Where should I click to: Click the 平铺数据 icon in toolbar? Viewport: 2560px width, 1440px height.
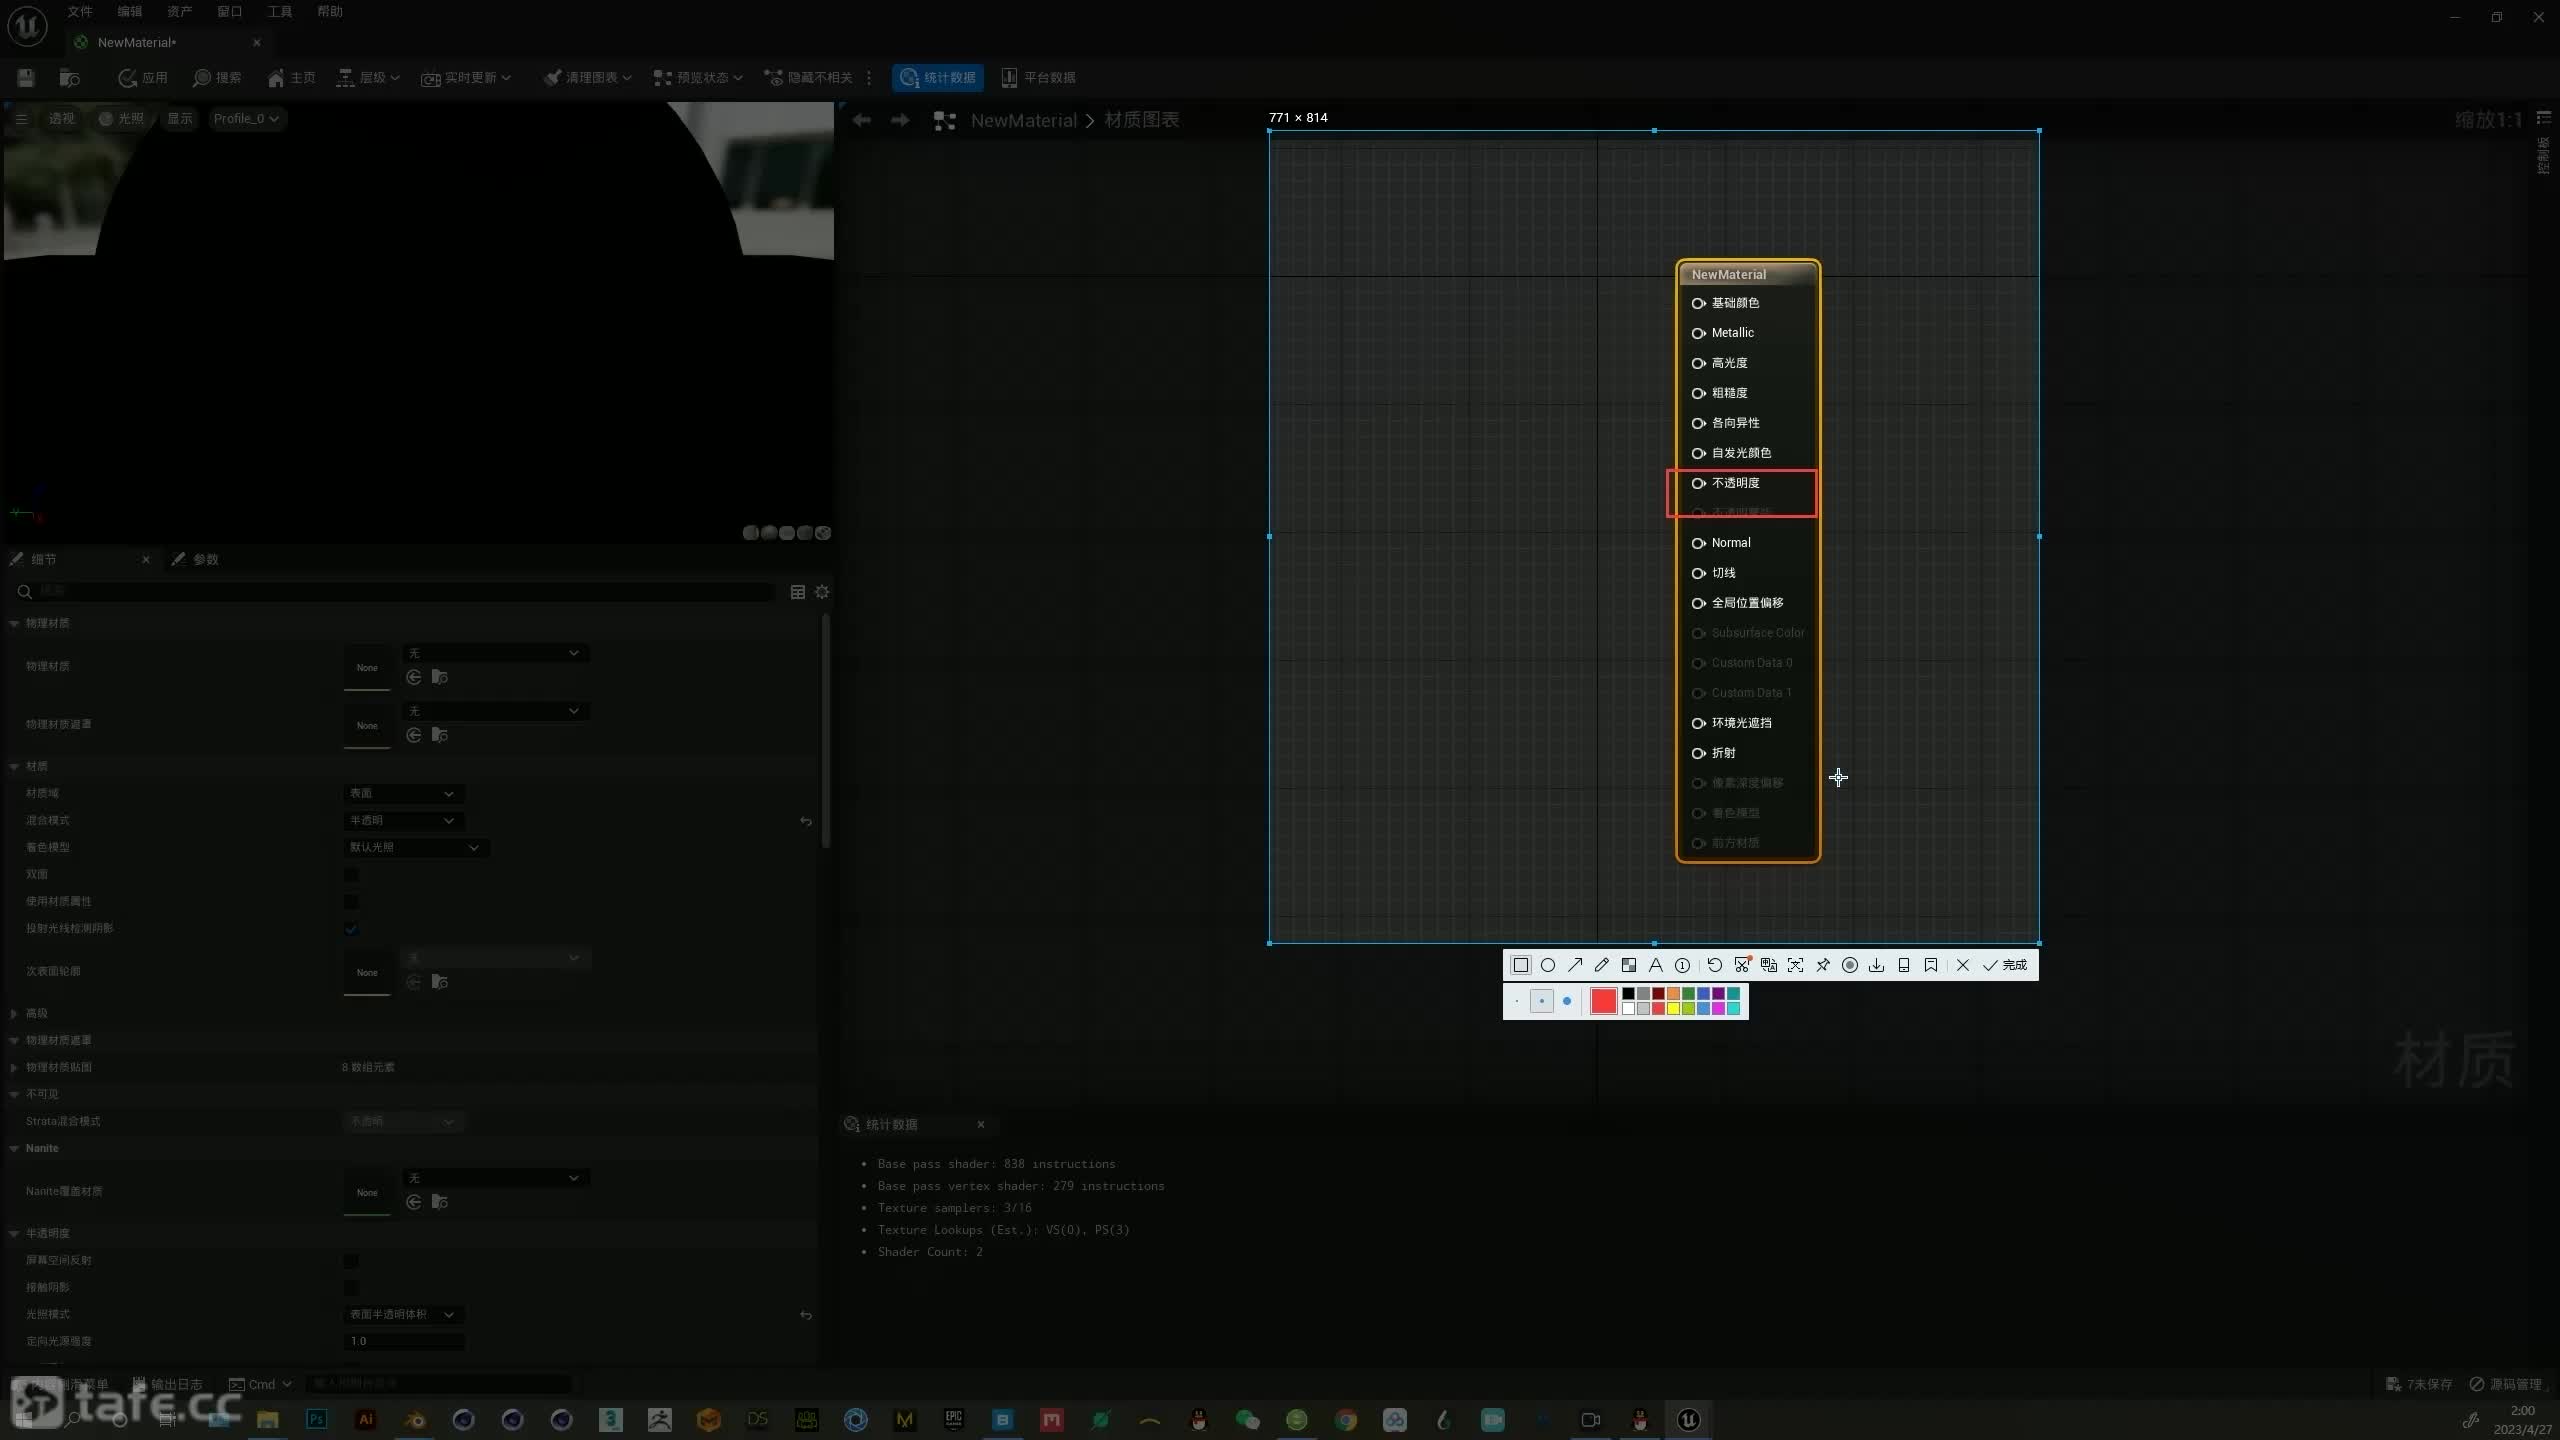coord(1037,77)
